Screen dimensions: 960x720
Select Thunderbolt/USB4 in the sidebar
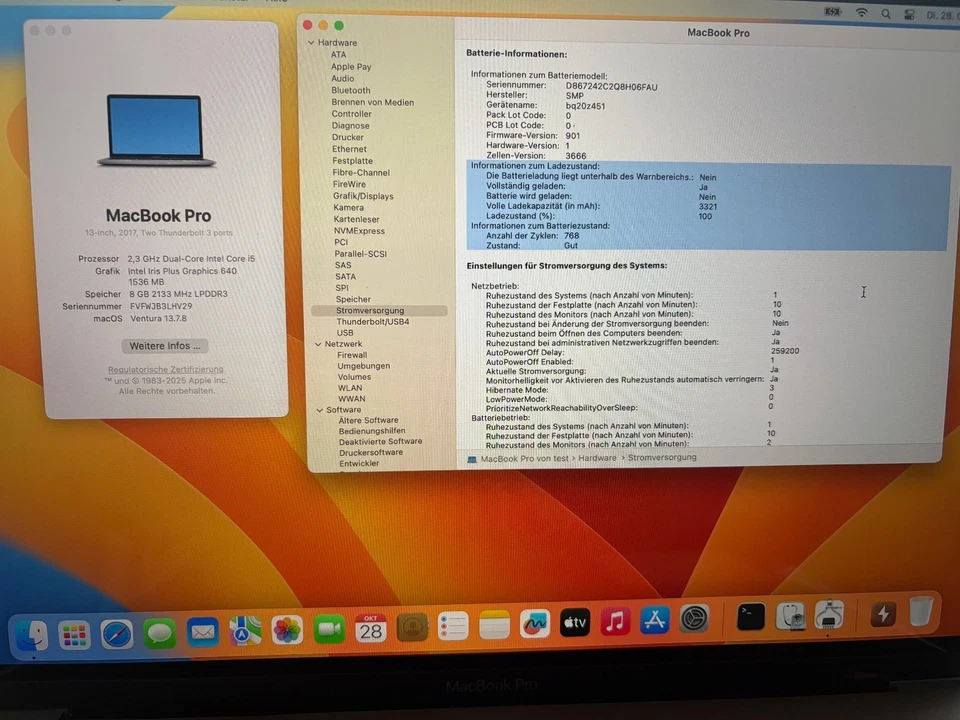374,322
